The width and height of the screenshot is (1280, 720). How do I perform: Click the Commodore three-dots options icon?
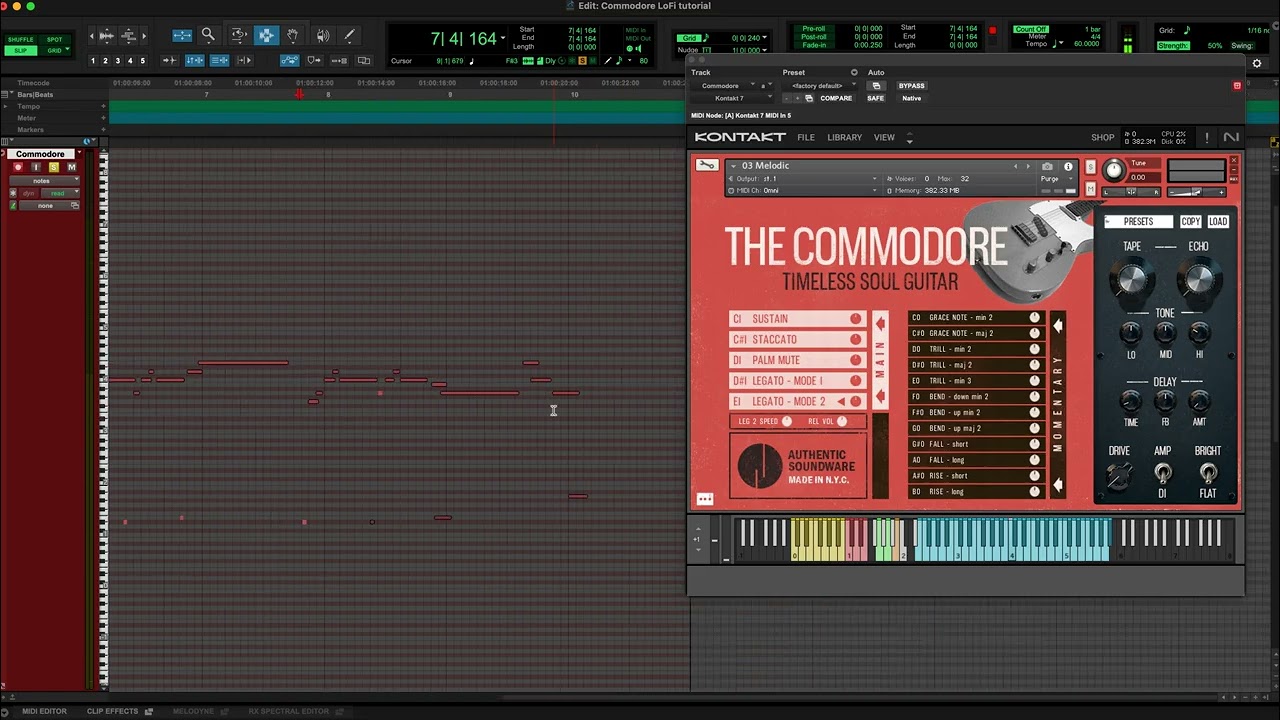click(x=705, y=499)
